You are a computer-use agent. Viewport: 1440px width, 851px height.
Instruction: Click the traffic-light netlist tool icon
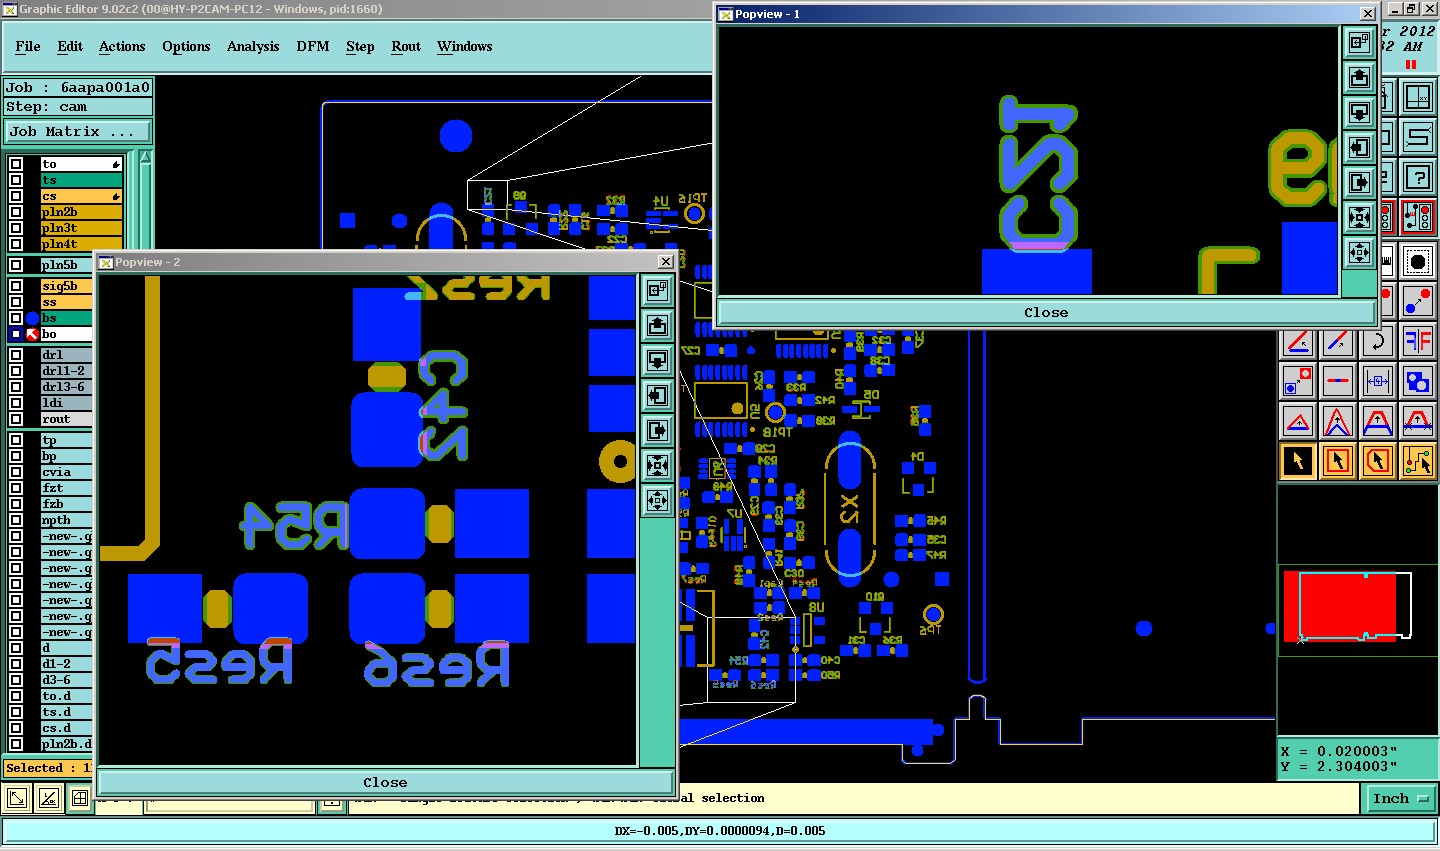tap(1418, 217)
